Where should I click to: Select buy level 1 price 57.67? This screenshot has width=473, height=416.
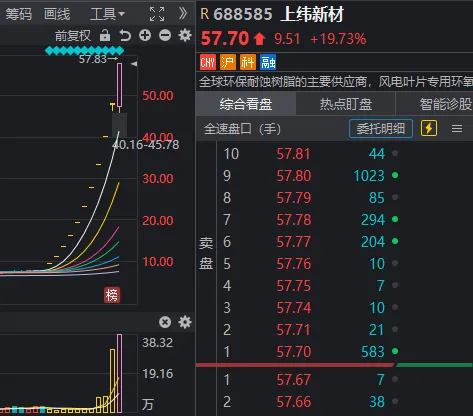coord(294,380)
